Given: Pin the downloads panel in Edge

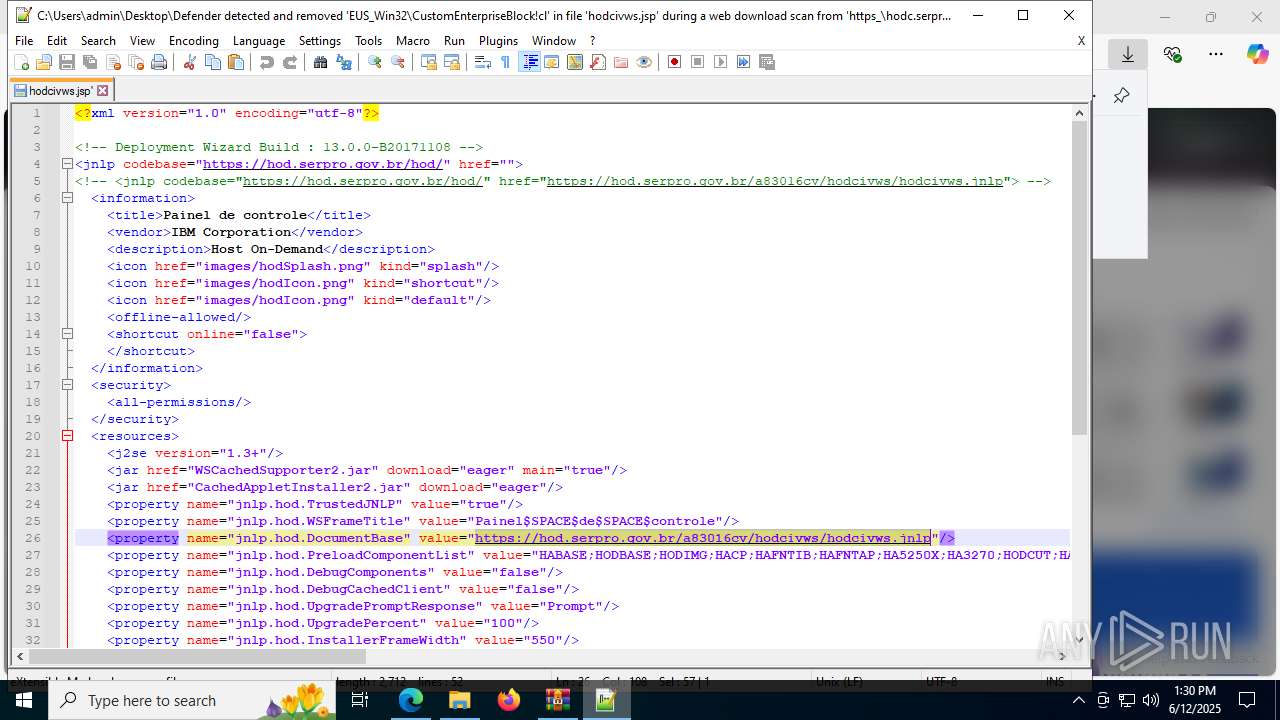Looking at the screenshot, I should pos(1121,96).
